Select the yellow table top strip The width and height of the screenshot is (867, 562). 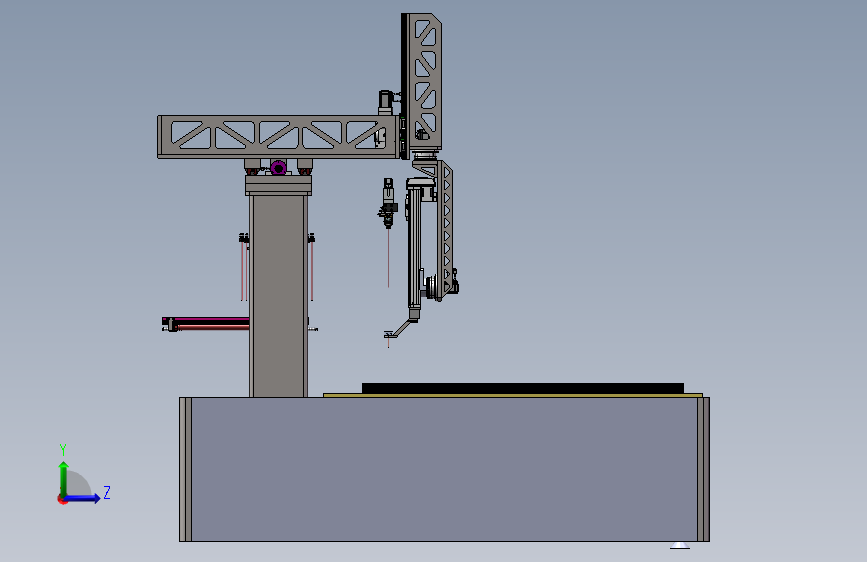[x=513, y=395]
